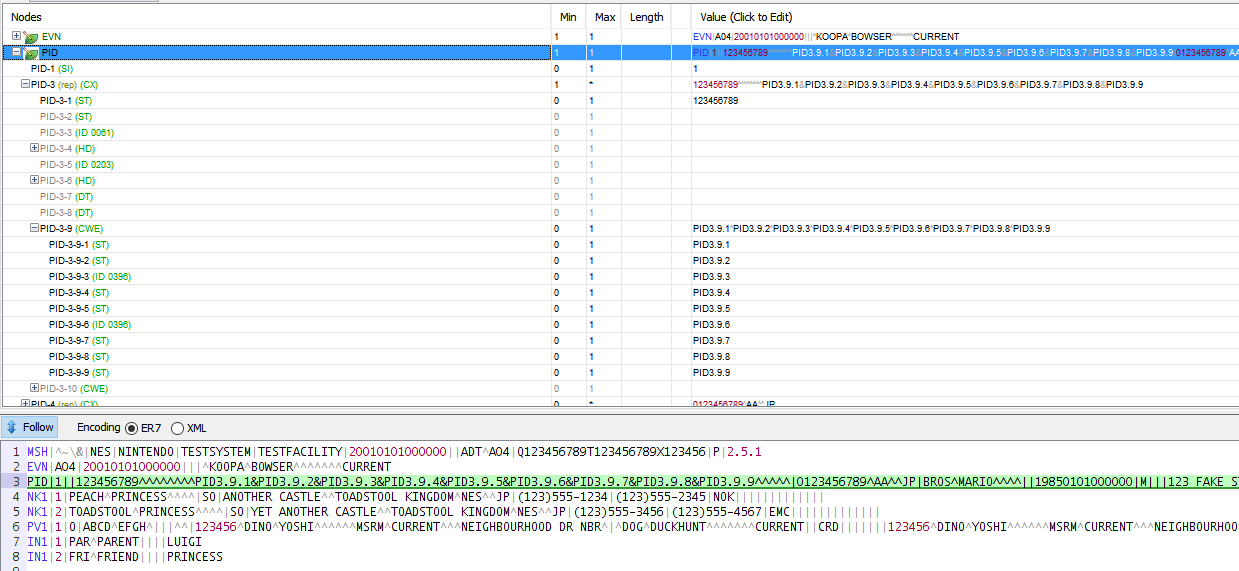Click the MSH line in message editor

[394, 451]
